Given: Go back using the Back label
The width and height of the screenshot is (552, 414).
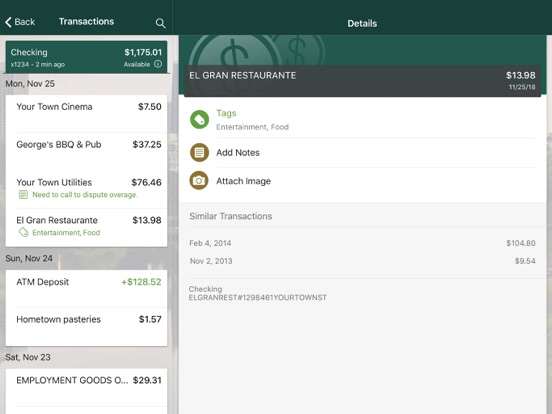Looking at the screenshot, I should pyautogui.click(x=25, y=22).
